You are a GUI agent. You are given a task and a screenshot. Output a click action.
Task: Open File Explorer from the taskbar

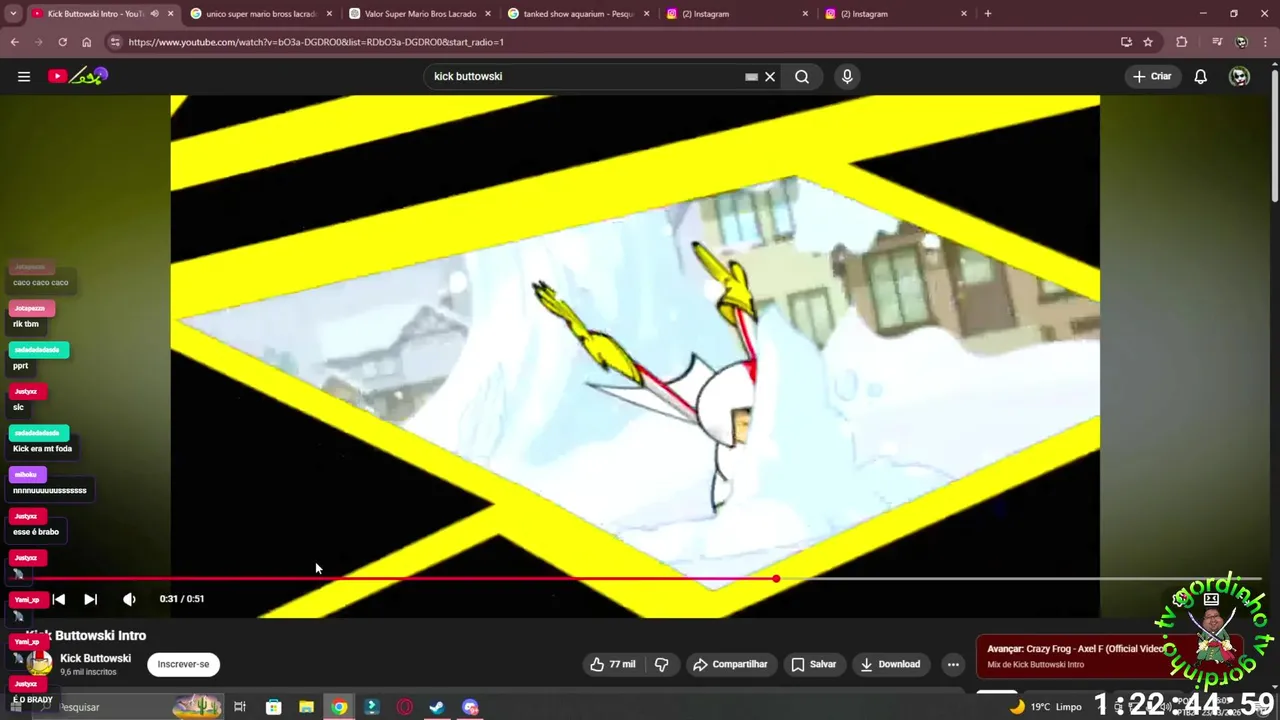(306, 707)
